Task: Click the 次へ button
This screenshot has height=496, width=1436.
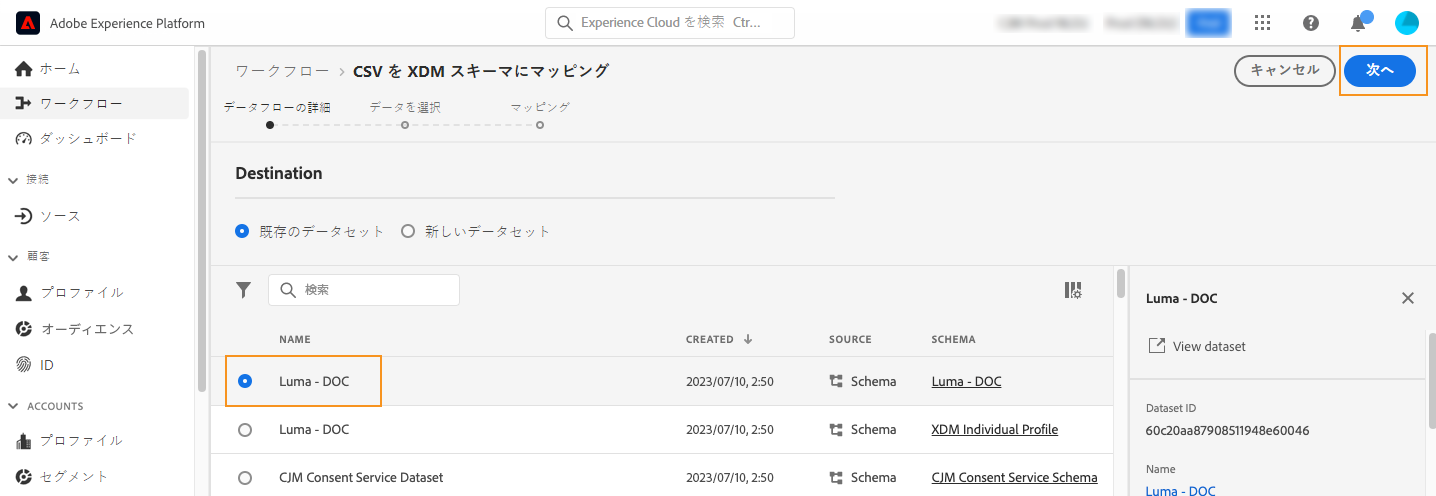Action: point(1380,70)
